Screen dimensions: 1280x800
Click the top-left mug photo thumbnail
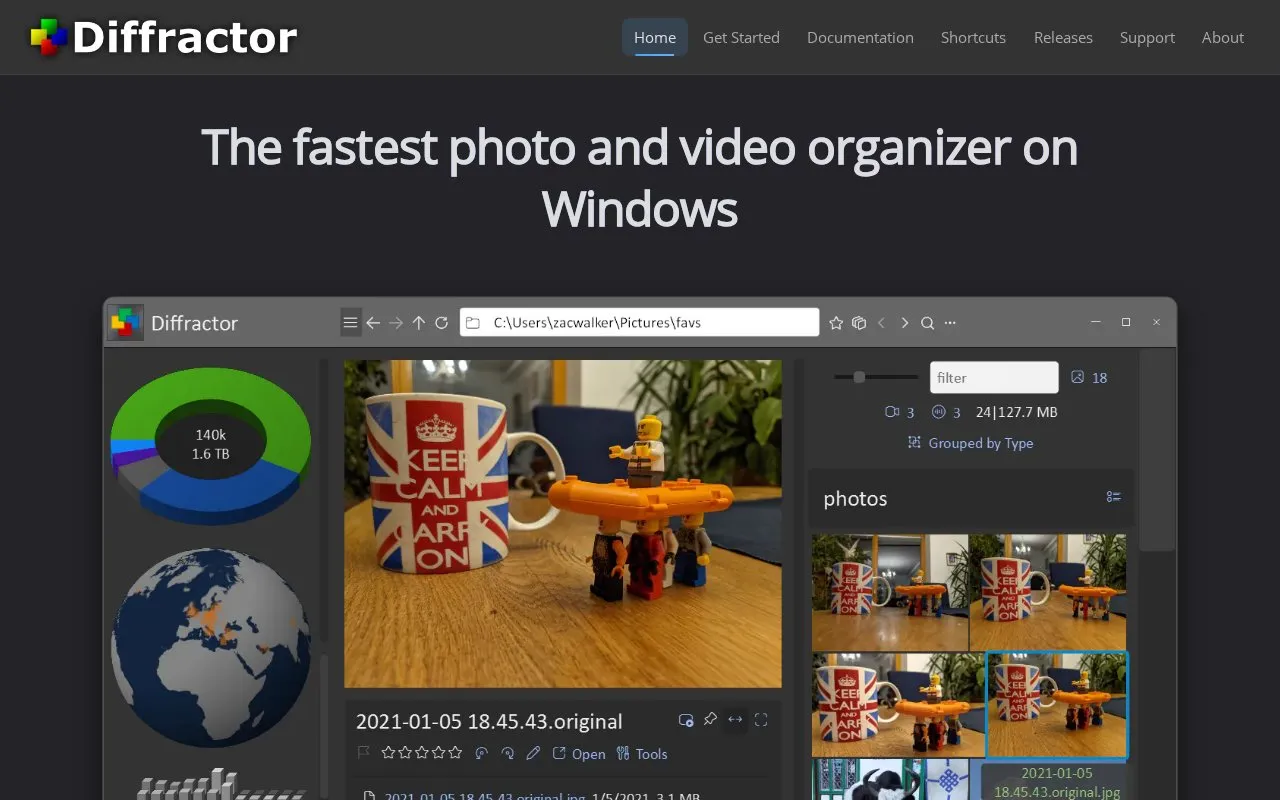point(890,592)
